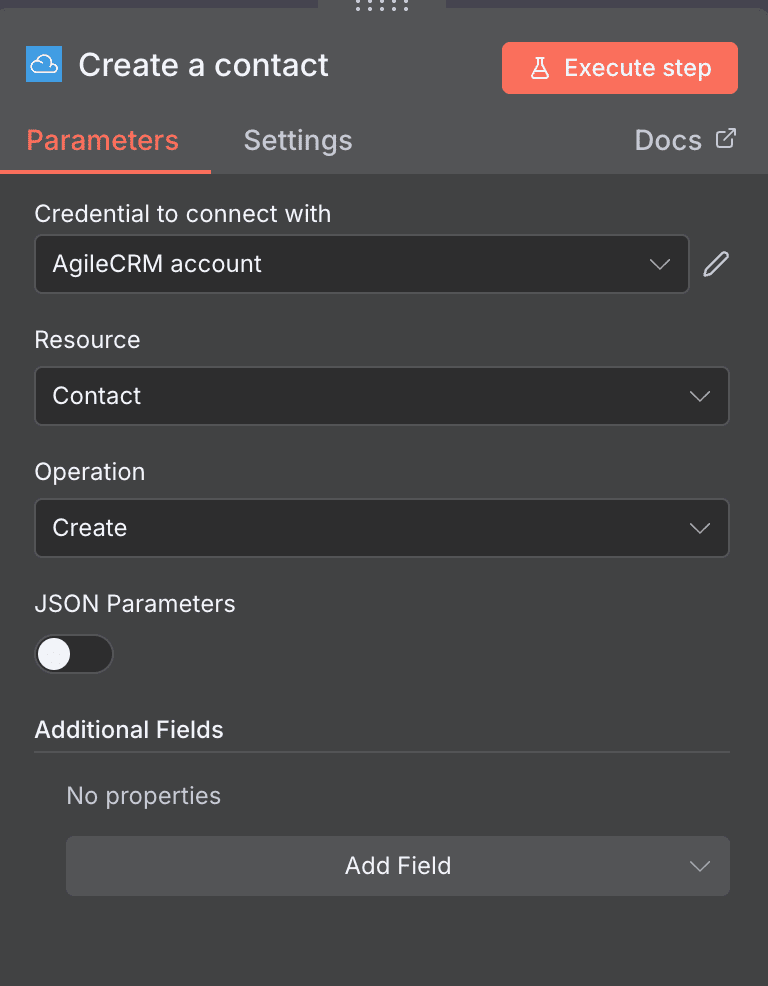768x986 pixels.
Task: Enable the JSON Parameters toggle
Action: pos(74,654)
